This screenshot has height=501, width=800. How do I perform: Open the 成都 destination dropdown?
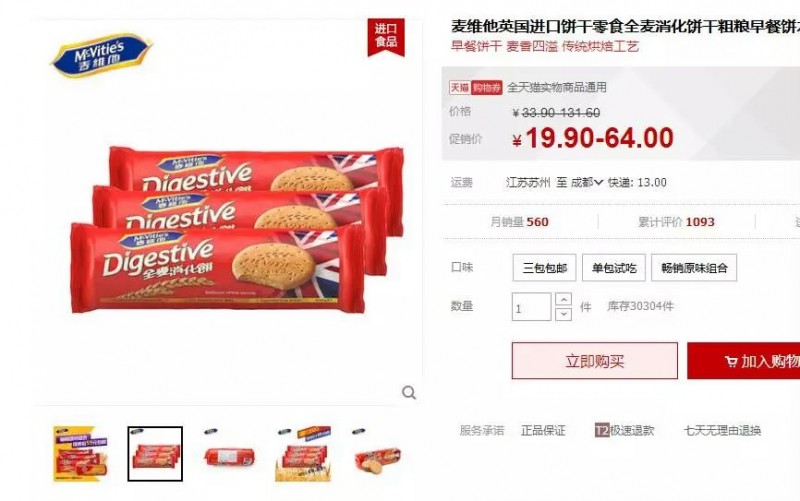coord(587,183)
